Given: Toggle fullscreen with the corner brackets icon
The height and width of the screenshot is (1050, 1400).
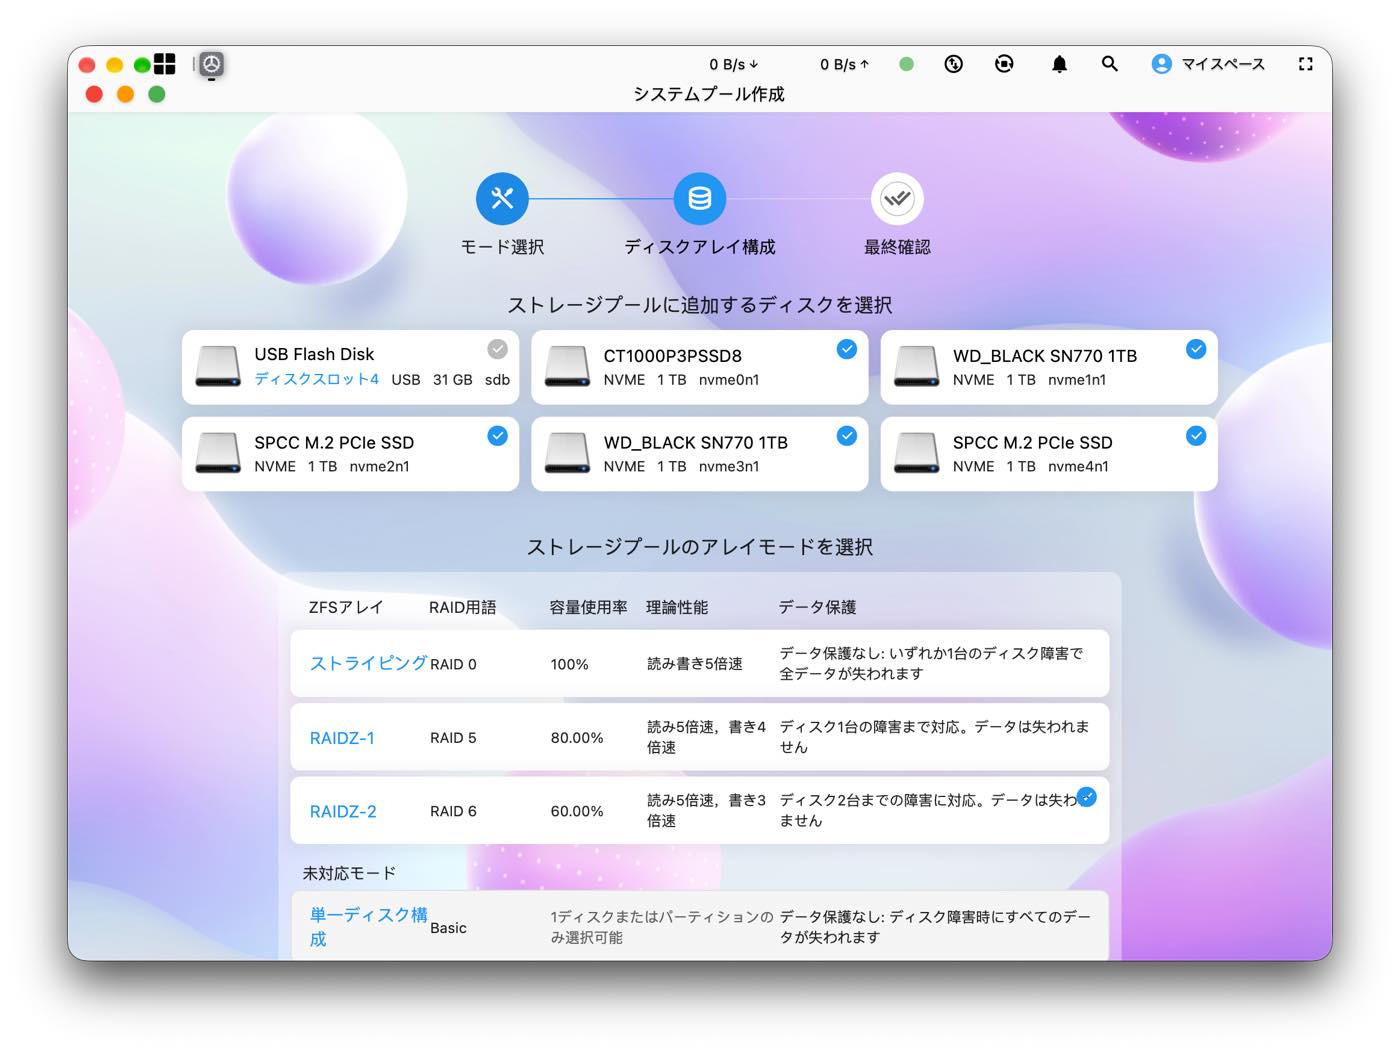Looking at the screenshot, I should click(x=1306, y=64).
